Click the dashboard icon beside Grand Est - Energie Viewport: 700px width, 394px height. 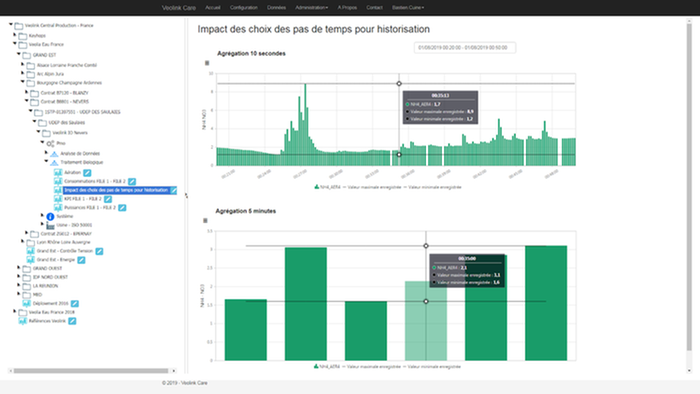(30, 260)
